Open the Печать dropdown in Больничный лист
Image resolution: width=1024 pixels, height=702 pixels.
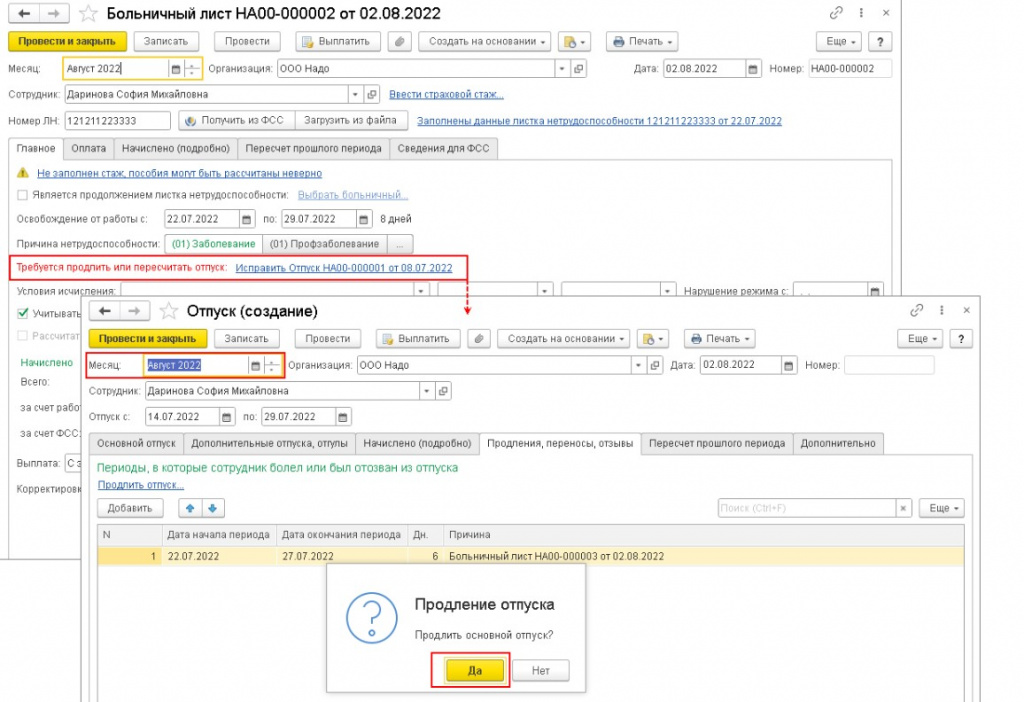(642, 41)
